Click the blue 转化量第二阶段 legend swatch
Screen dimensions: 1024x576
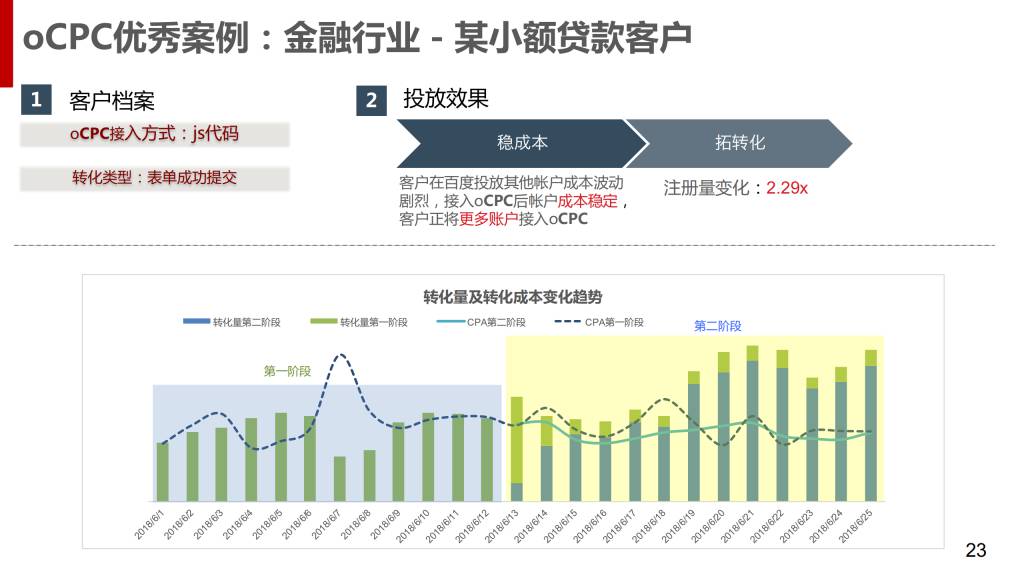tap(195, 322)
